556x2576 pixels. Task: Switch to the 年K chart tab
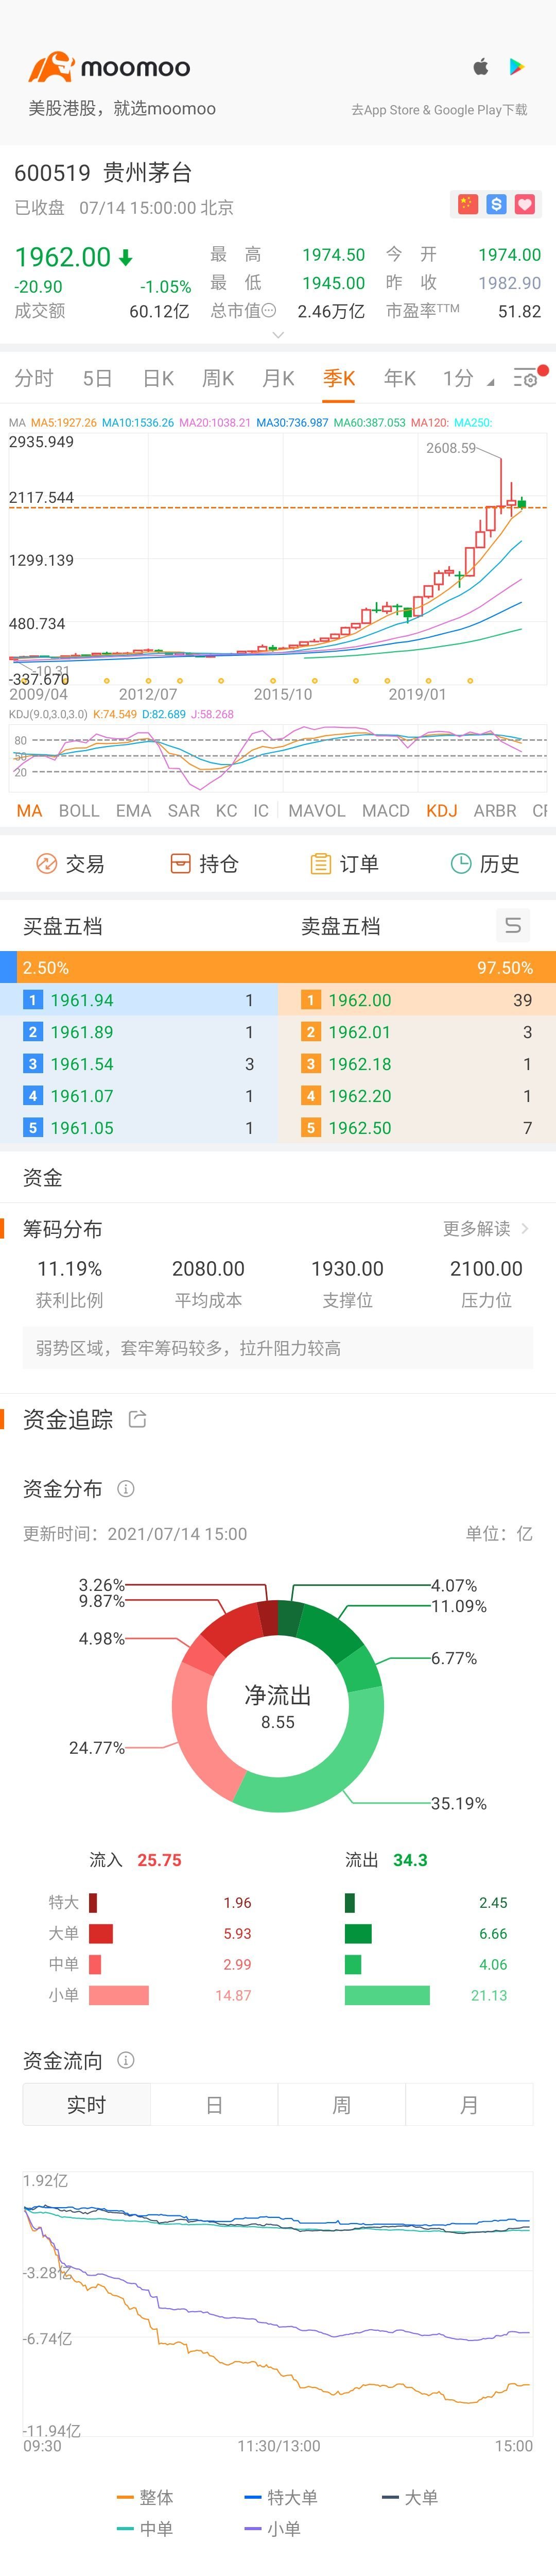coord(400,378)
